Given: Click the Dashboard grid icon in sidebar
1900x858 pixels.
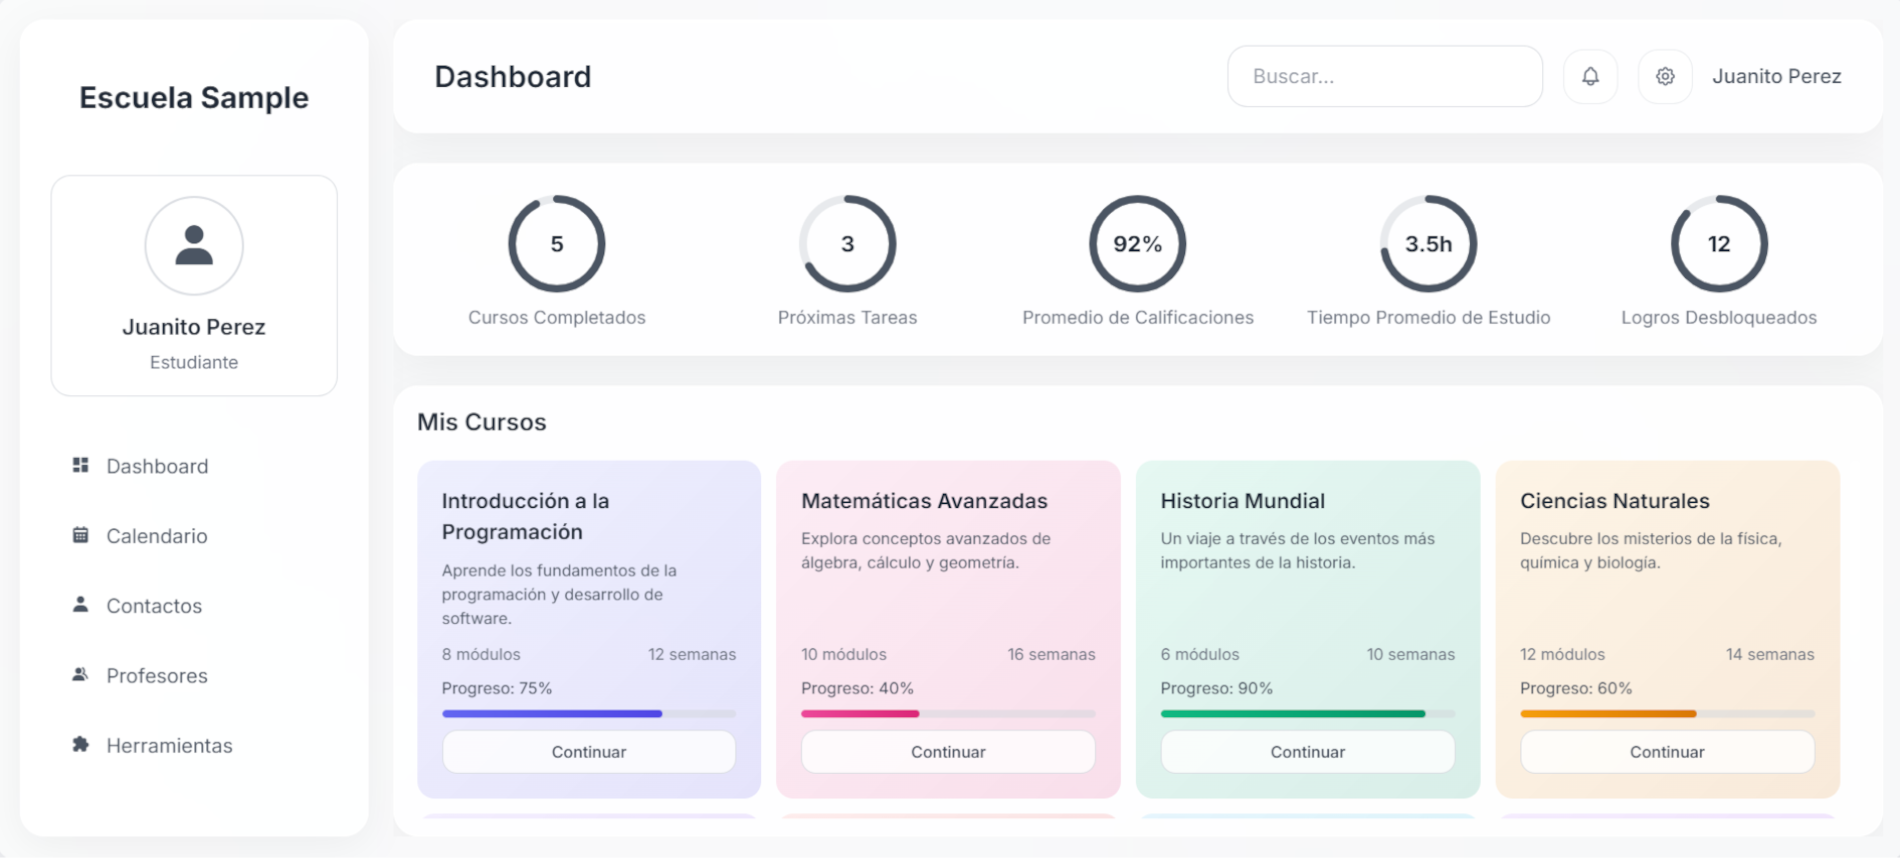Looking at the screenshot, I should (81, 465).
